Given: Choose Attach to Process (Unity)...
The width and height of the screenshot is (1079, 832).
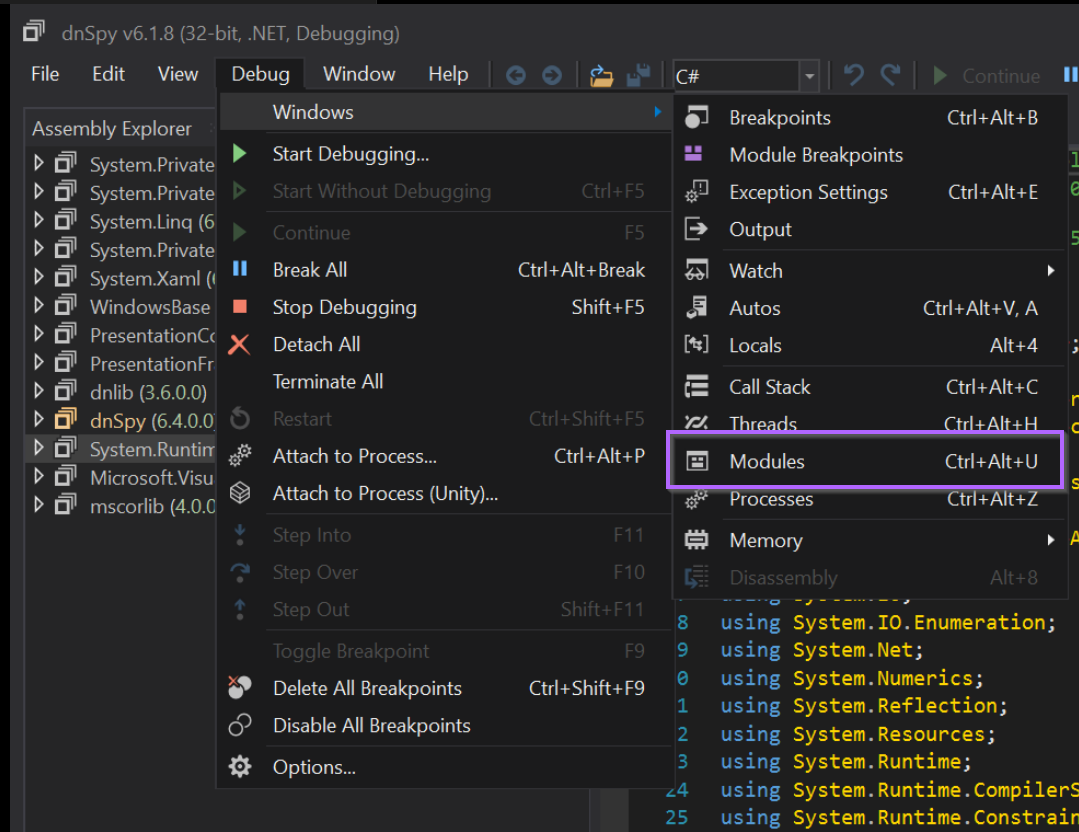Looking at the screenshot, I should (385, 494).
